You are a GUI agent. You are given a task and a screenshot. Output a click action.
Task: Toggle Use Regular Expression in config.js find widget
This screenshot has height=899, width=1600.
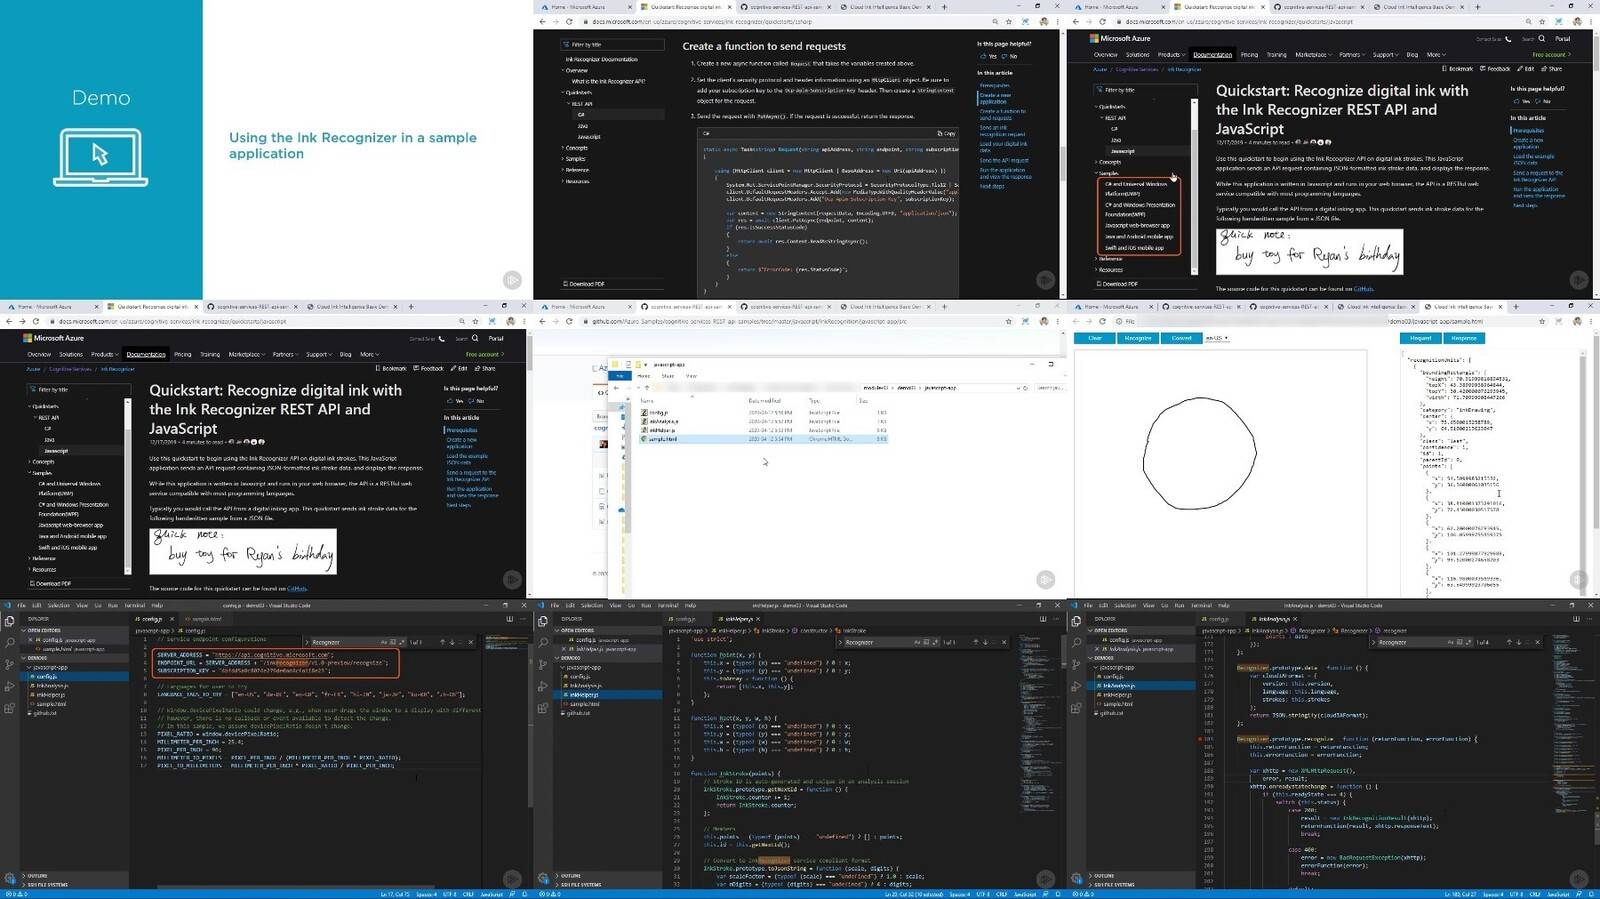pos(402,642)
